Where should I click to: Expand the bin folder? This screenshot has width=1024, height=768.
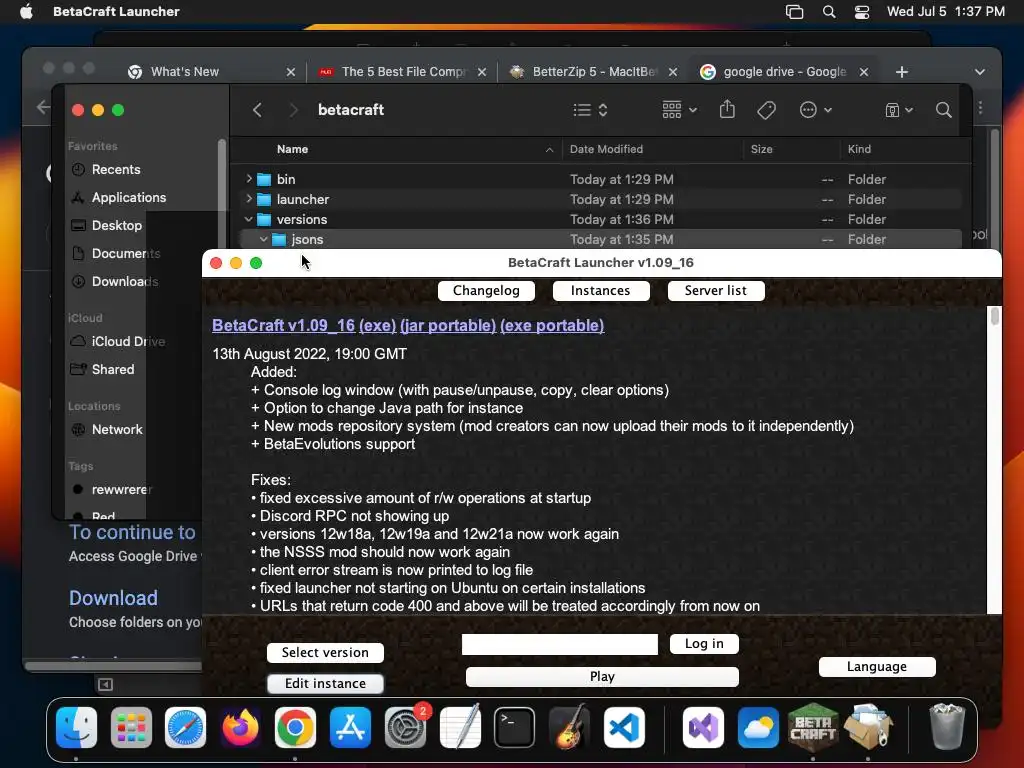(x=249, y=178)
